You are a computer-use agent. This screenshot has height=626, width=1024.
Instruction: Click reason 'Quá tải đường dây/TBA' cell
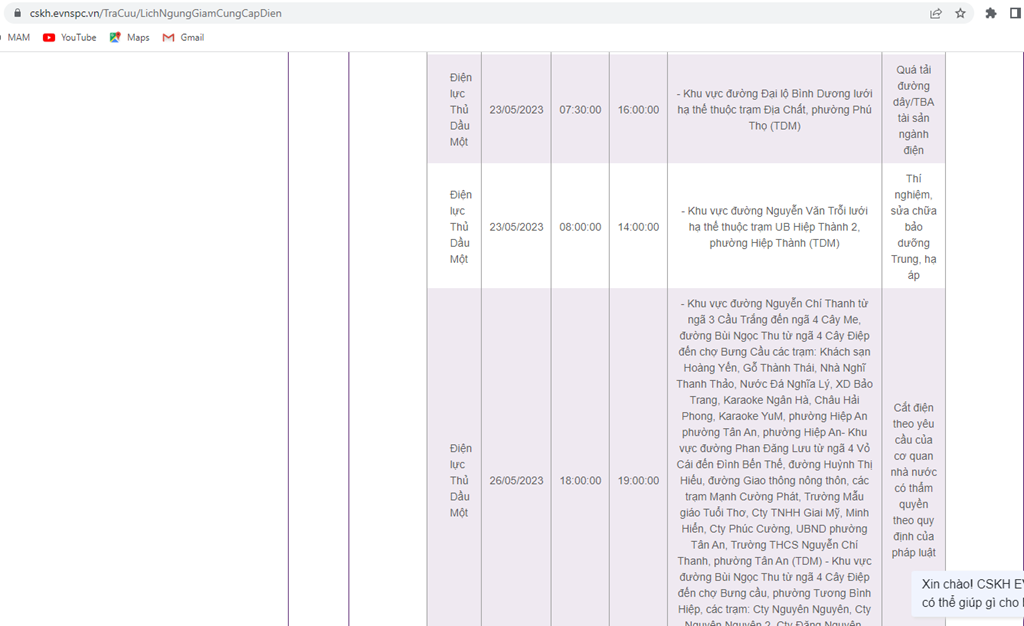coord(914,110)
